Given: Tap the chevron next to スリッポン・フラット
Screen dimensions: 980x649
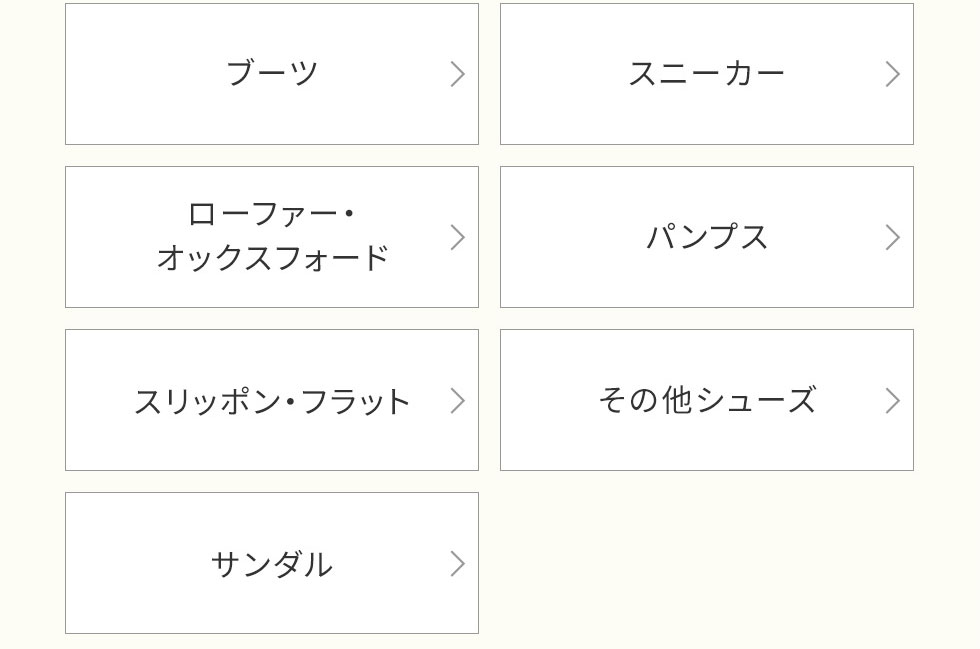Looking at the screenshot, I should pos(457,401).
